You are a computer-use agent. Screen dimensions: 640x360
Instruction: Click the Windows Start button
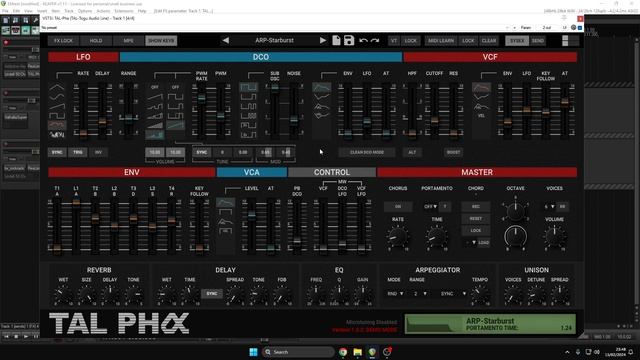point(253,352)
